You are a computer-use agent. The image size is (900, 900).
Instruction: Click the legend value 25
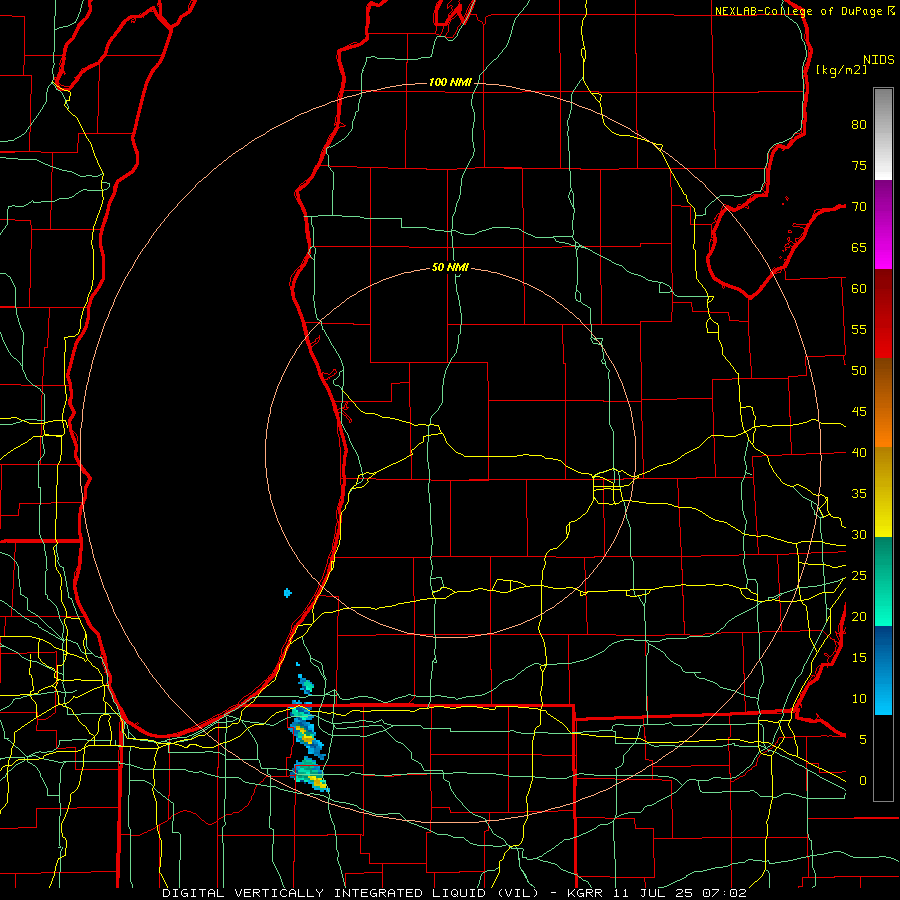859,576
